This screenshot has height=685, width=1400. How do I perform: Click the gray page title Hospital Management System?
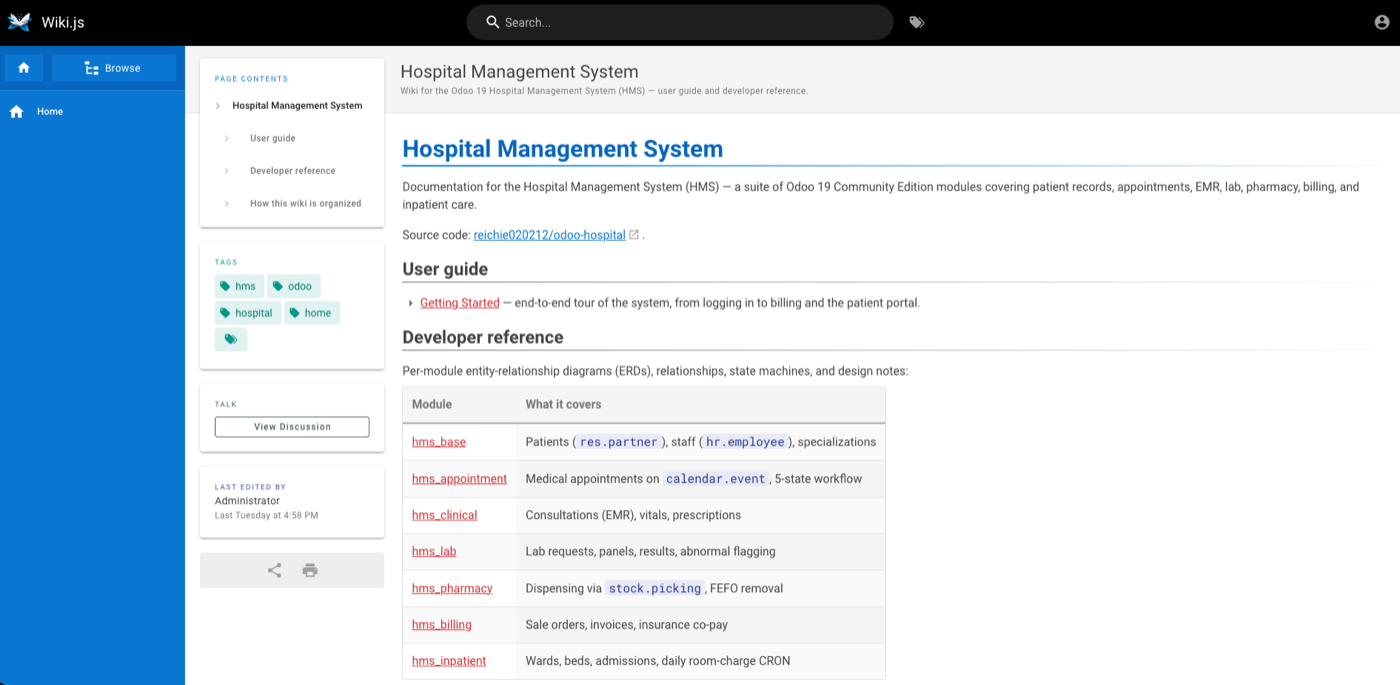519,72
